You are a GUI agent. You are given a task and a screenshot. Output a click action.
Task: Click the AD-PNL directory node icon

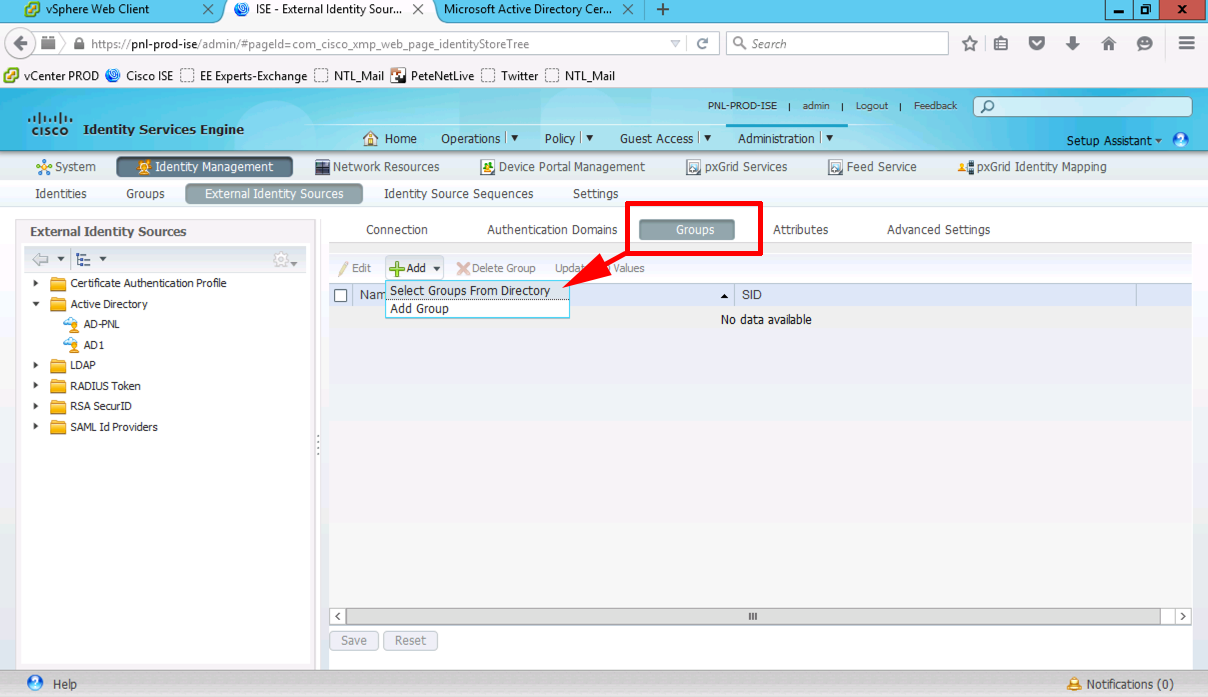click(x=71, y=324)
